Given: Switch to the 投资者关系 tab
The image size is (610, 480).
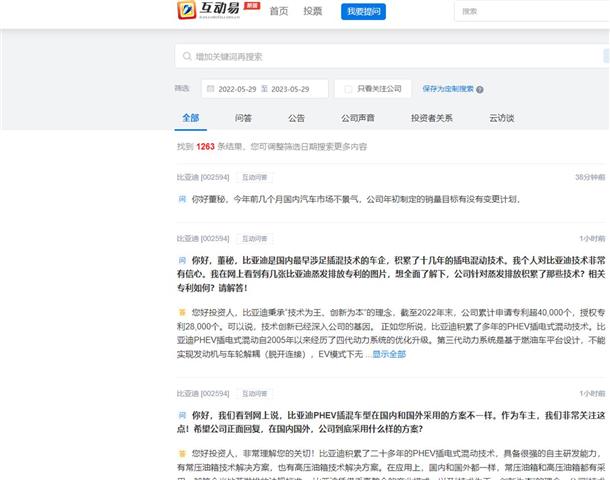Looking at the screenshot, I should 431,118.
